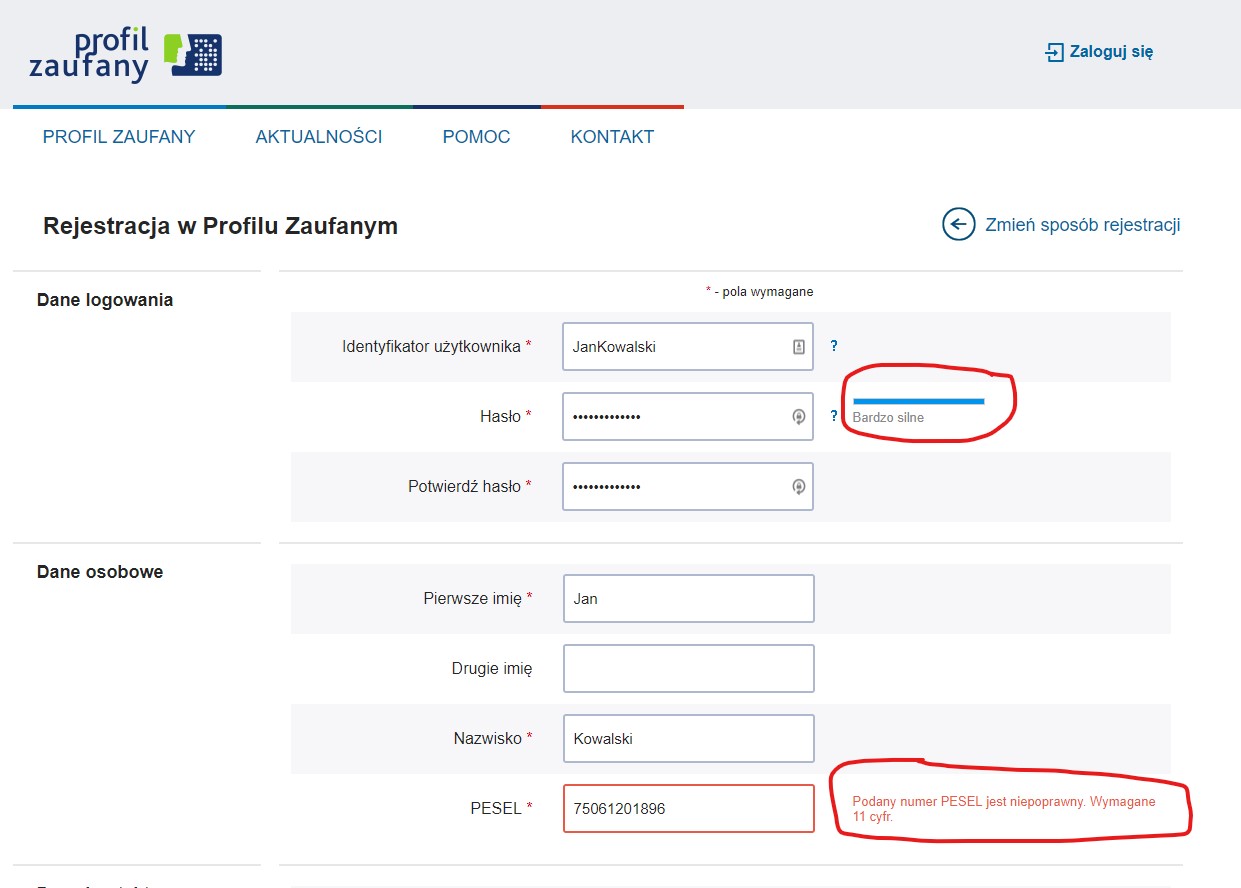Open the POMOC menu item
The image size is (1241, 888).
click(x=476, y=137)
